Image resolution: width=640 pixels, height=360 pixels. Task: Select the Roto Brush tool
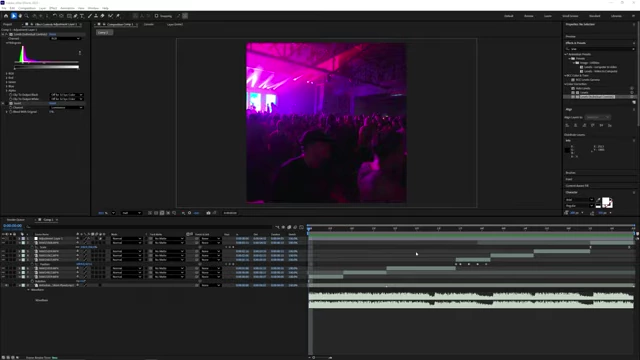click(x=110, y=16)
